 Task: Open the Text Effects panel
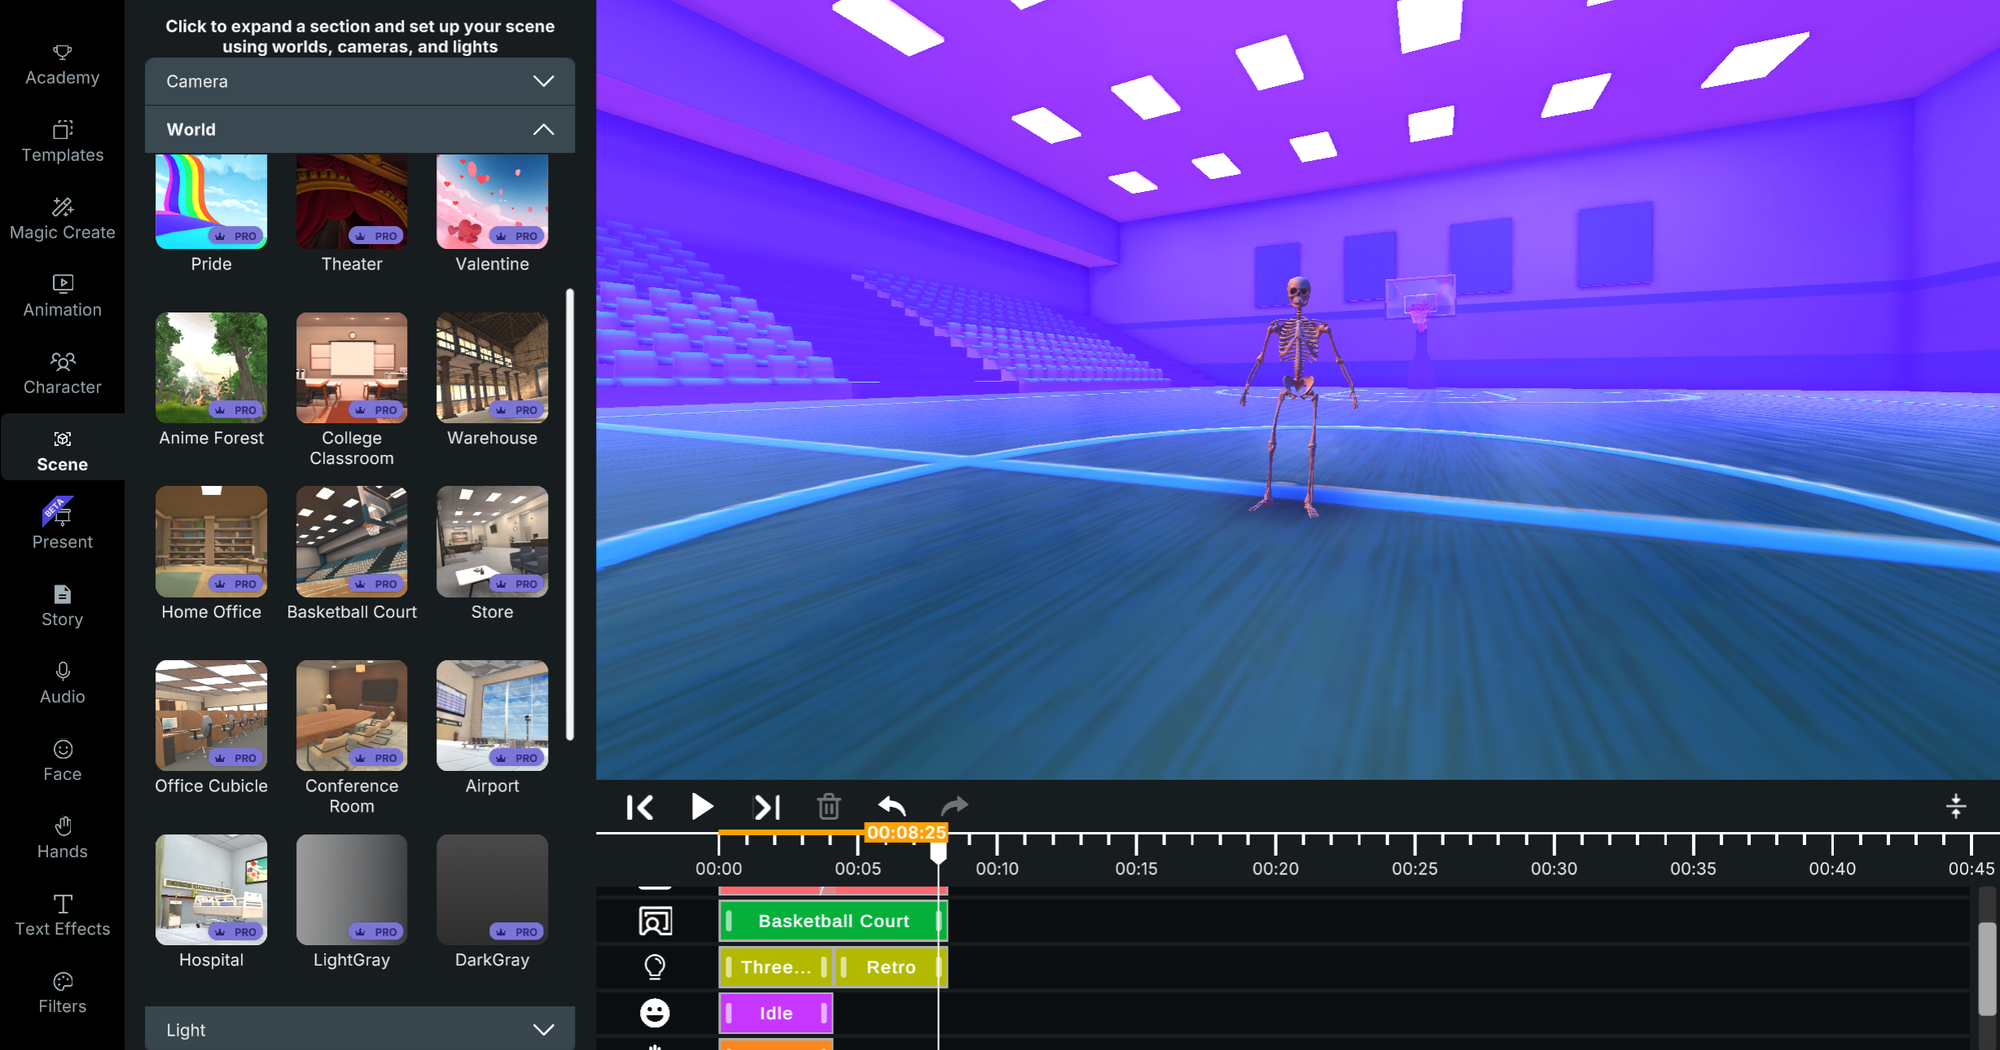point(62,913)
